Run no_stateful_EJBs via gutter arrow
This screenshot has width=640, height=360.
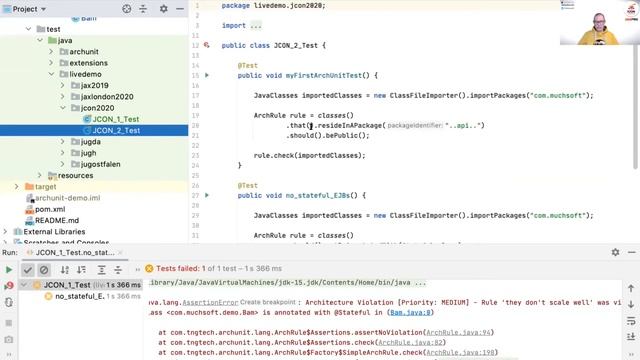point(207,196)
